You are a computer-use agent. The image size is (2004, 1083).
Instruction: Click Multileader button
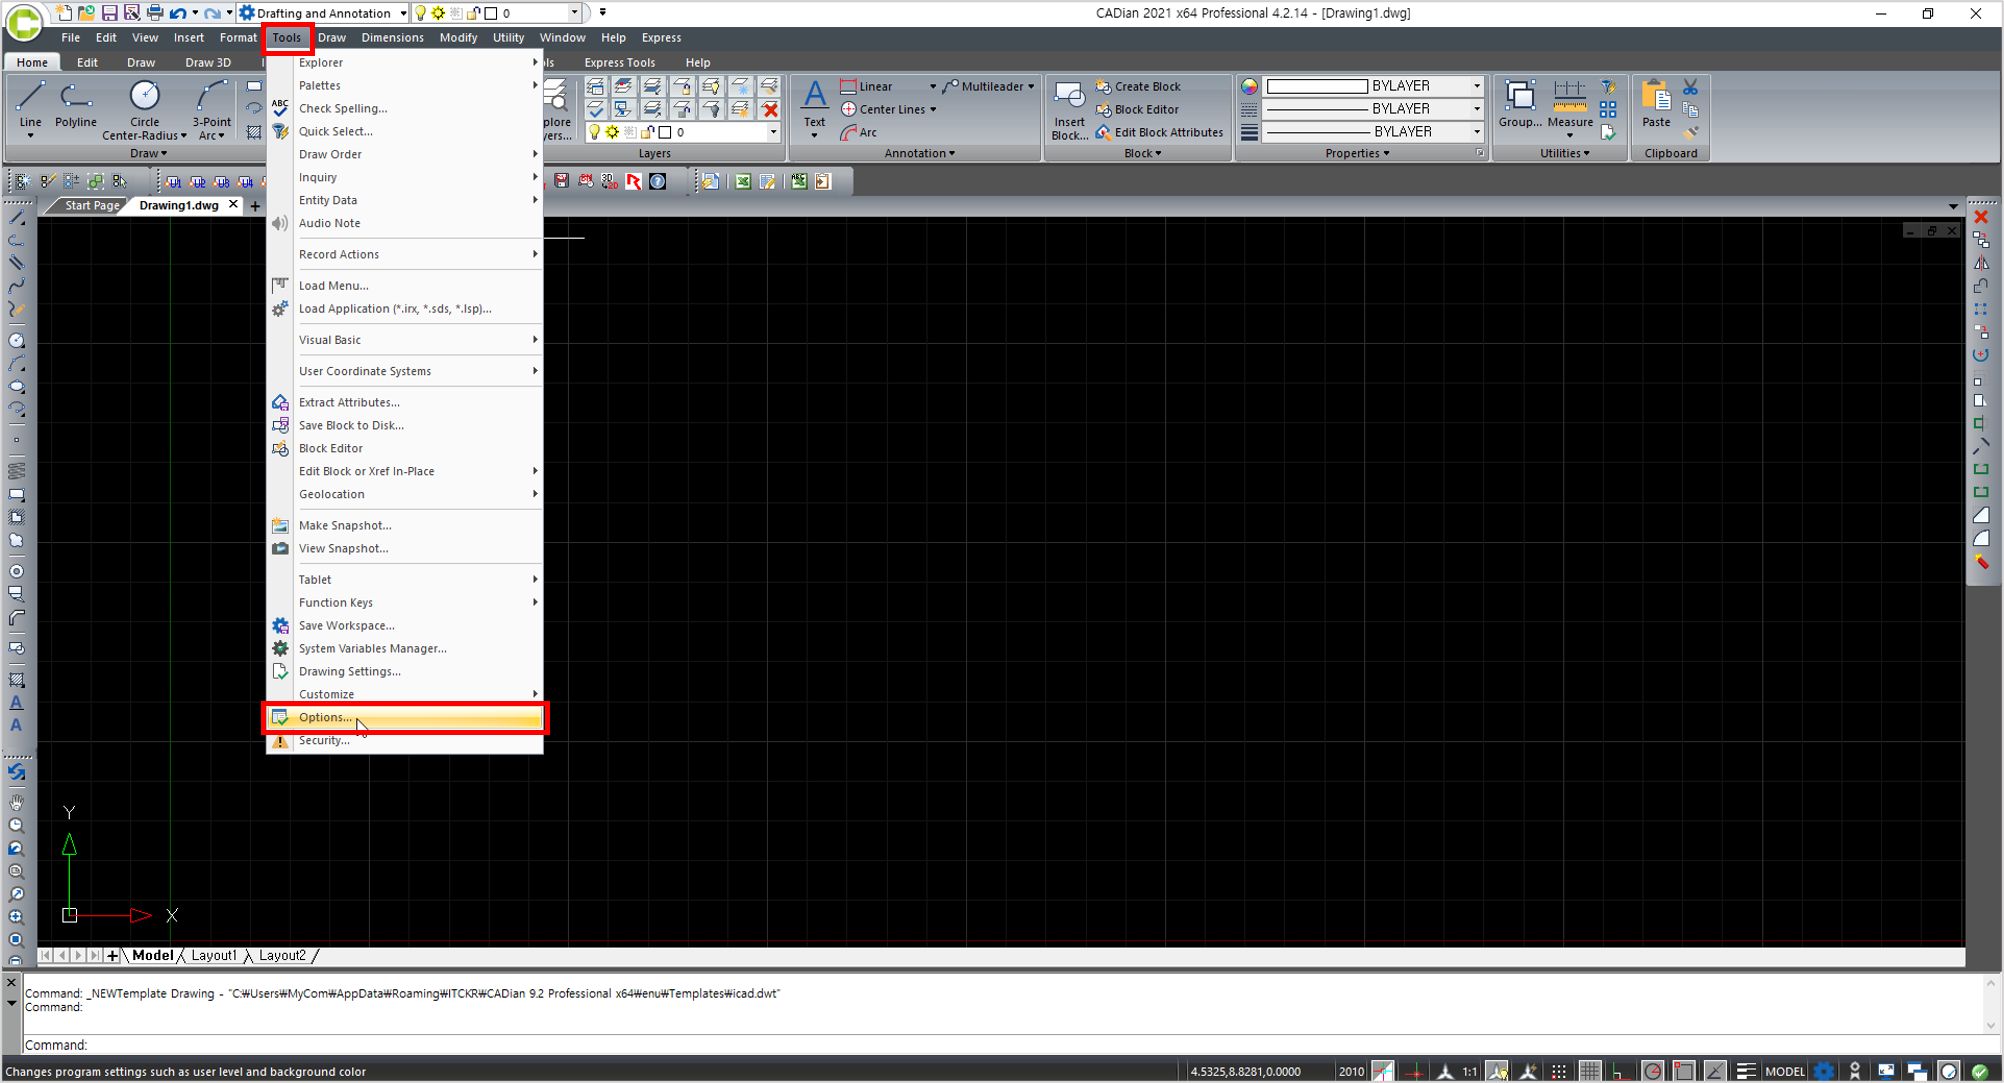[985, 87]
